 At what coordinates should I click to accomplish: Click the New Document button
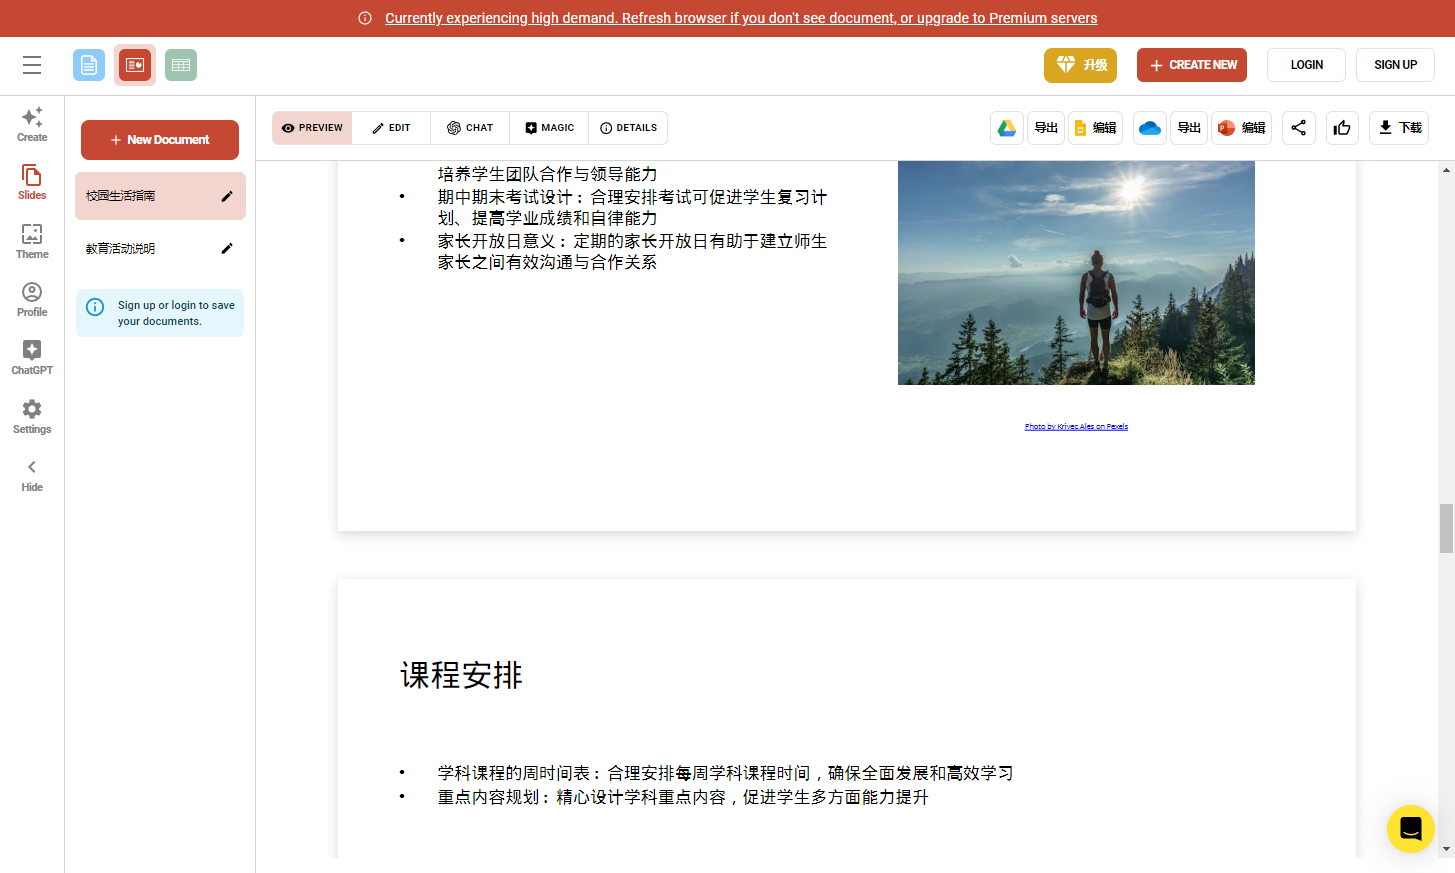coord(160,140)
